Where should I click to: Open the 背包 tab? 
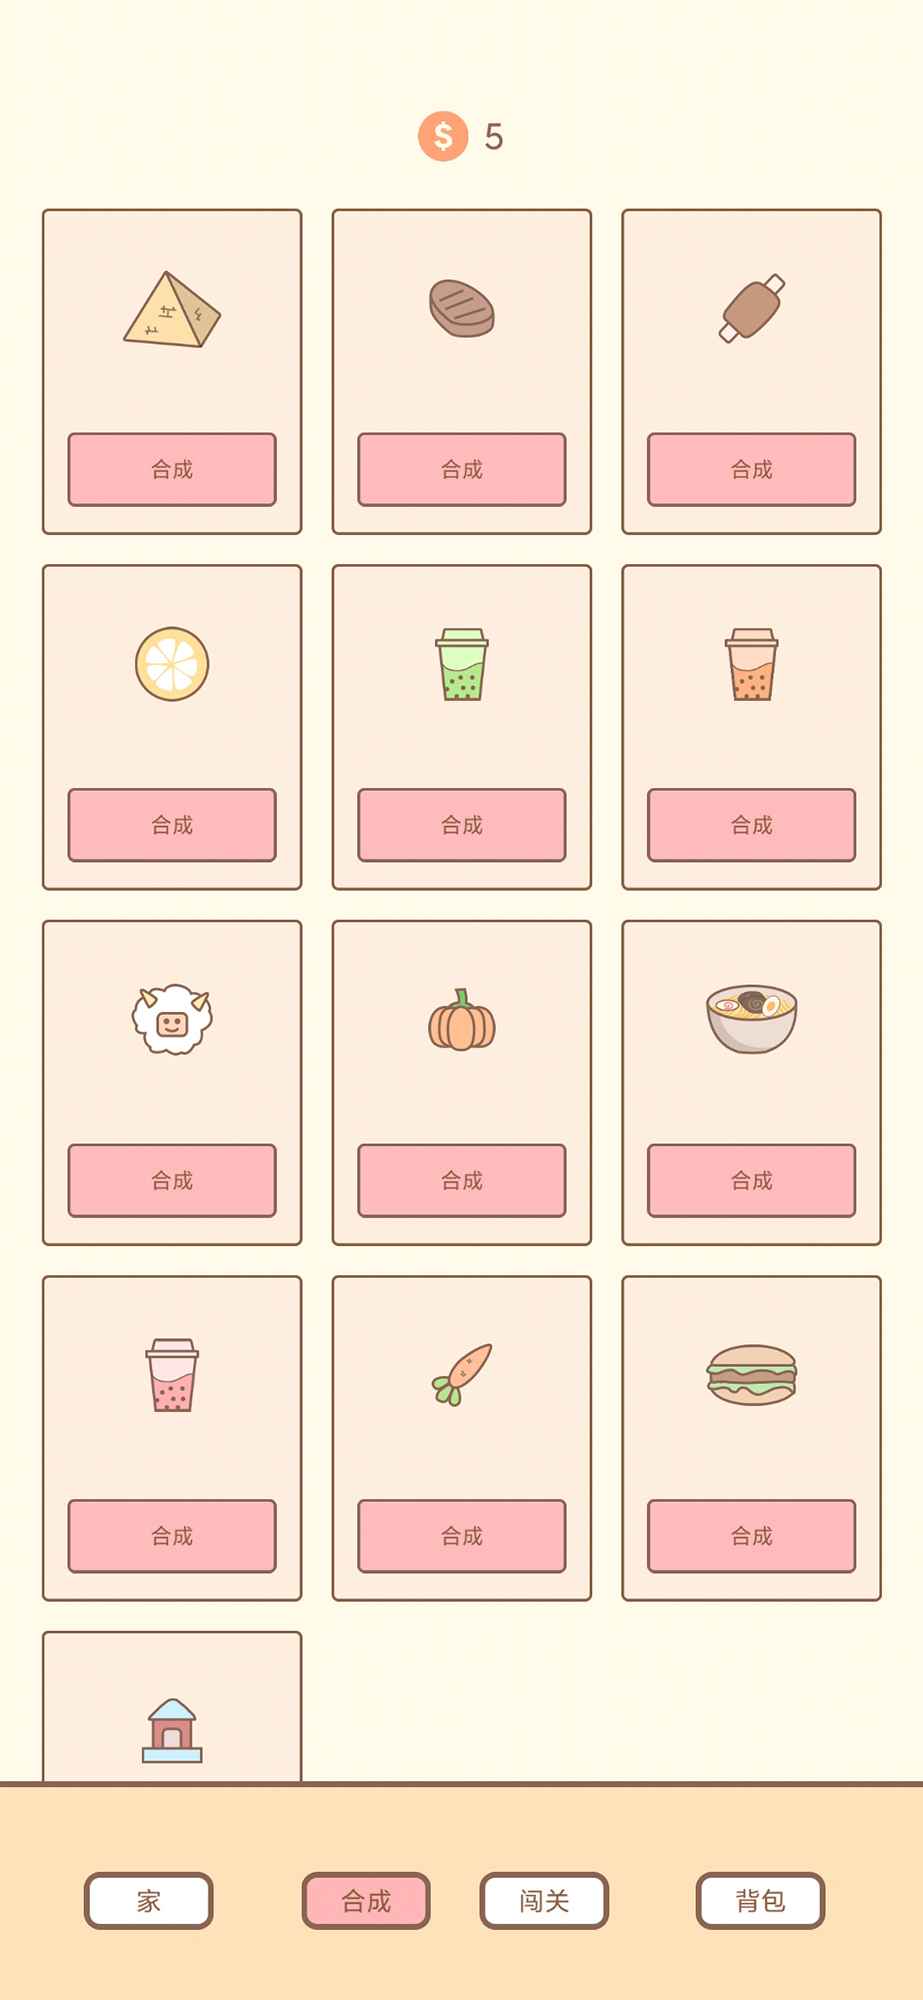point(760,1900)
